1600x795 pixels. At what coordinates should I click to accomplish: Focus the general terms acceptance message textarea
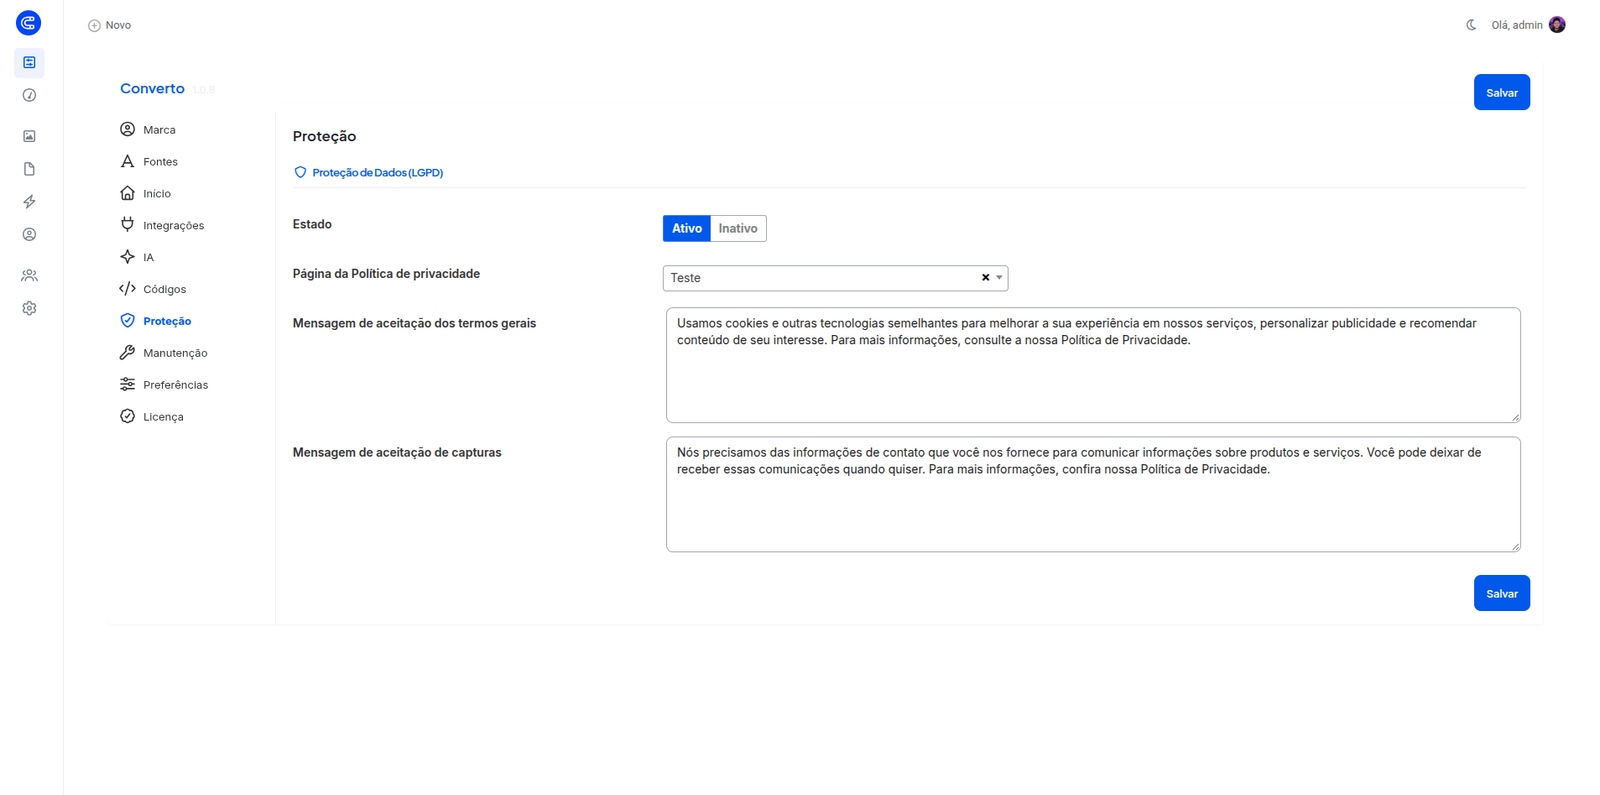coord(1093,365)
